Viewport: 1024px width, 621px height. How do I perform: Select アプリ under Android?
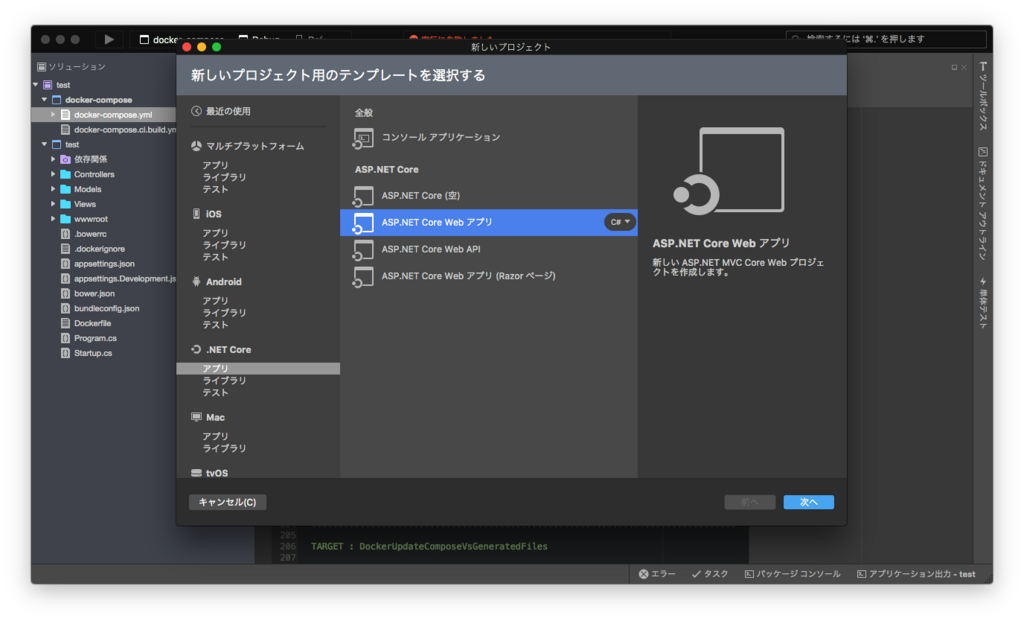[216, 301]
